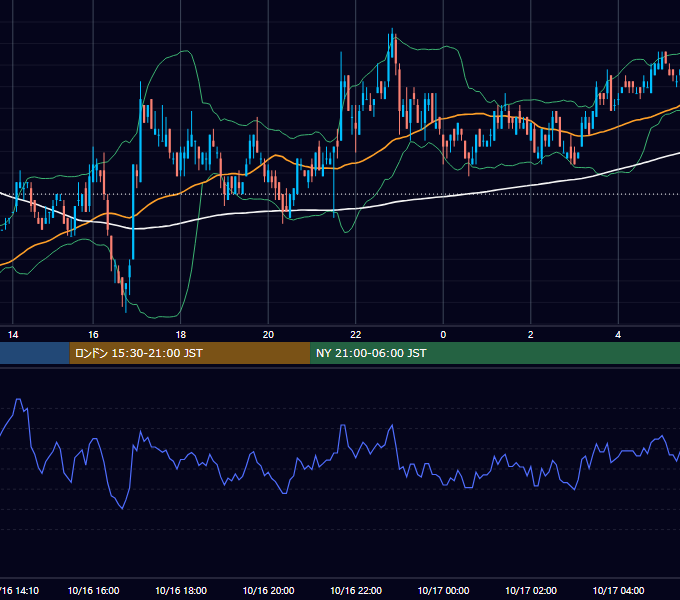Click the 10/16 16:00 time label

pos(93,590)
